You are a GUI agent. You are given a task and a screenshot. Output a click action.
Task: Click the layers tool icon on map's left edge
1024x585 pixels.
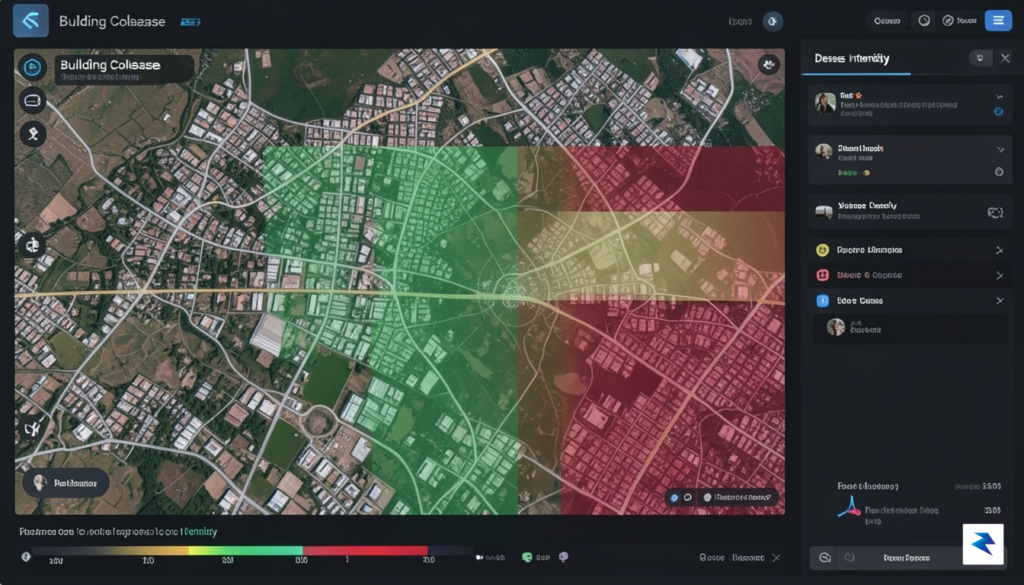(32, 245)
